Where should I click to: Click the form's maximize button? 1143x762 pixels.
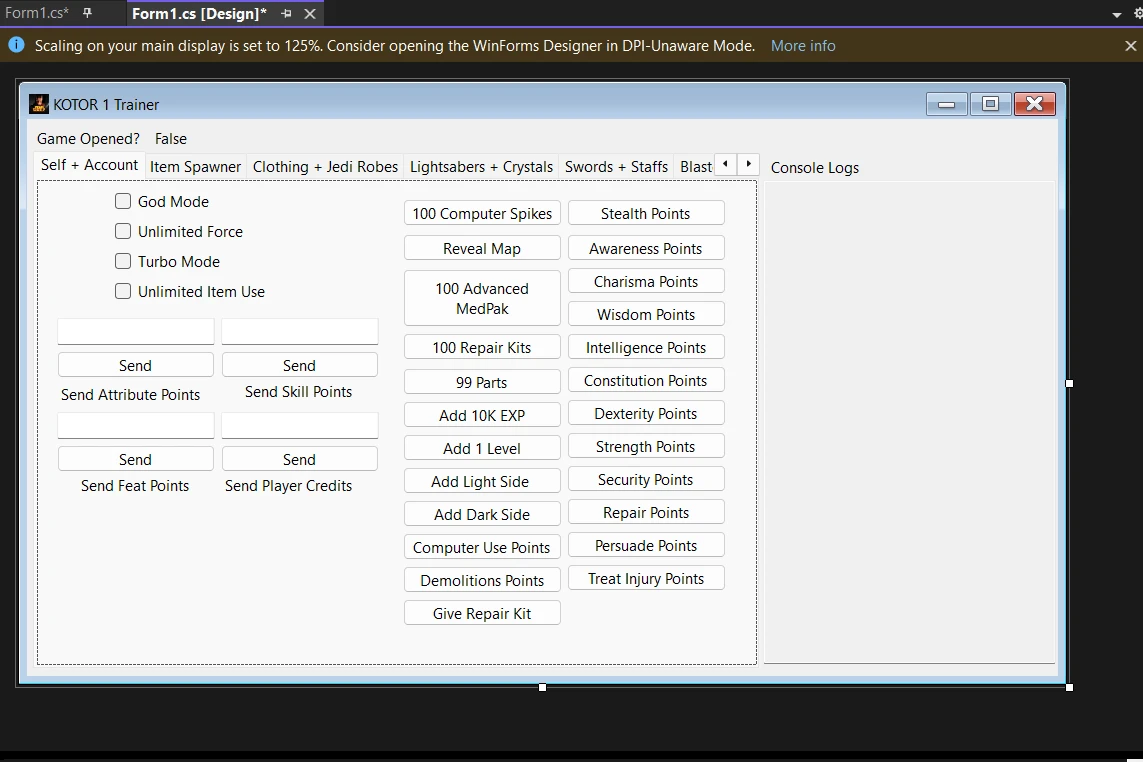[x=990, y=104]
